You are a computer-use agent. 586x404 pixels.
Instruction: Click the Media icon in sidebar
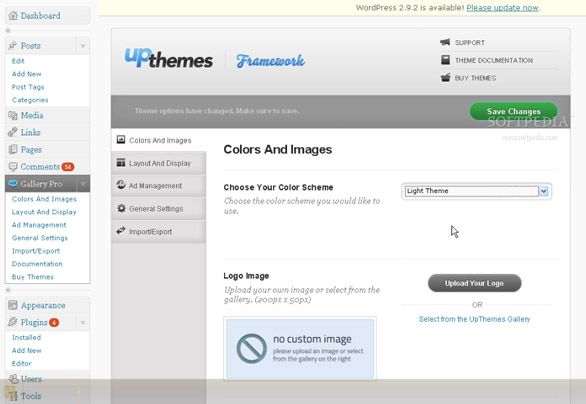(13, 115)
